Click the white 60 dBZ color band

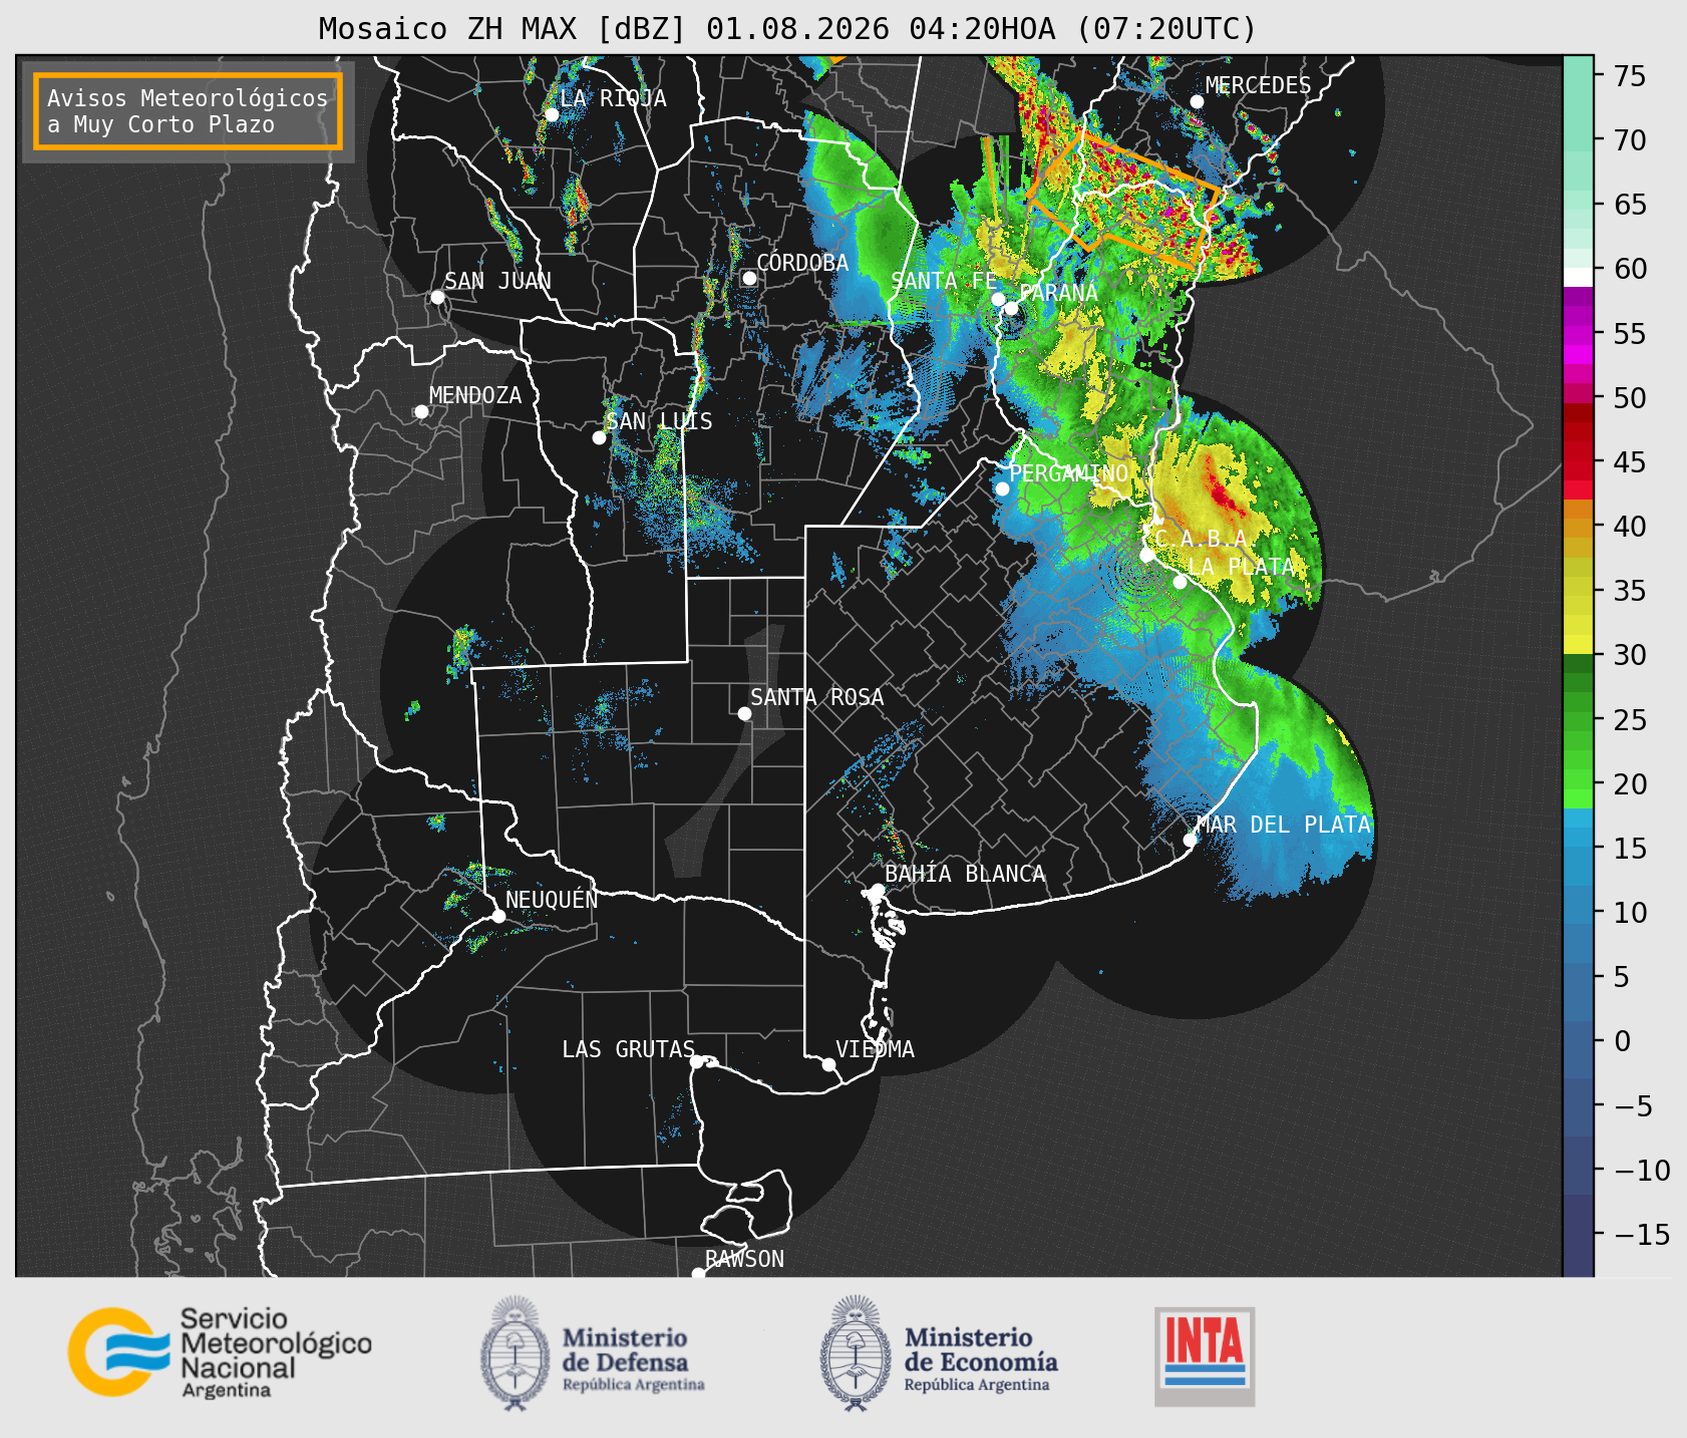1578,277
